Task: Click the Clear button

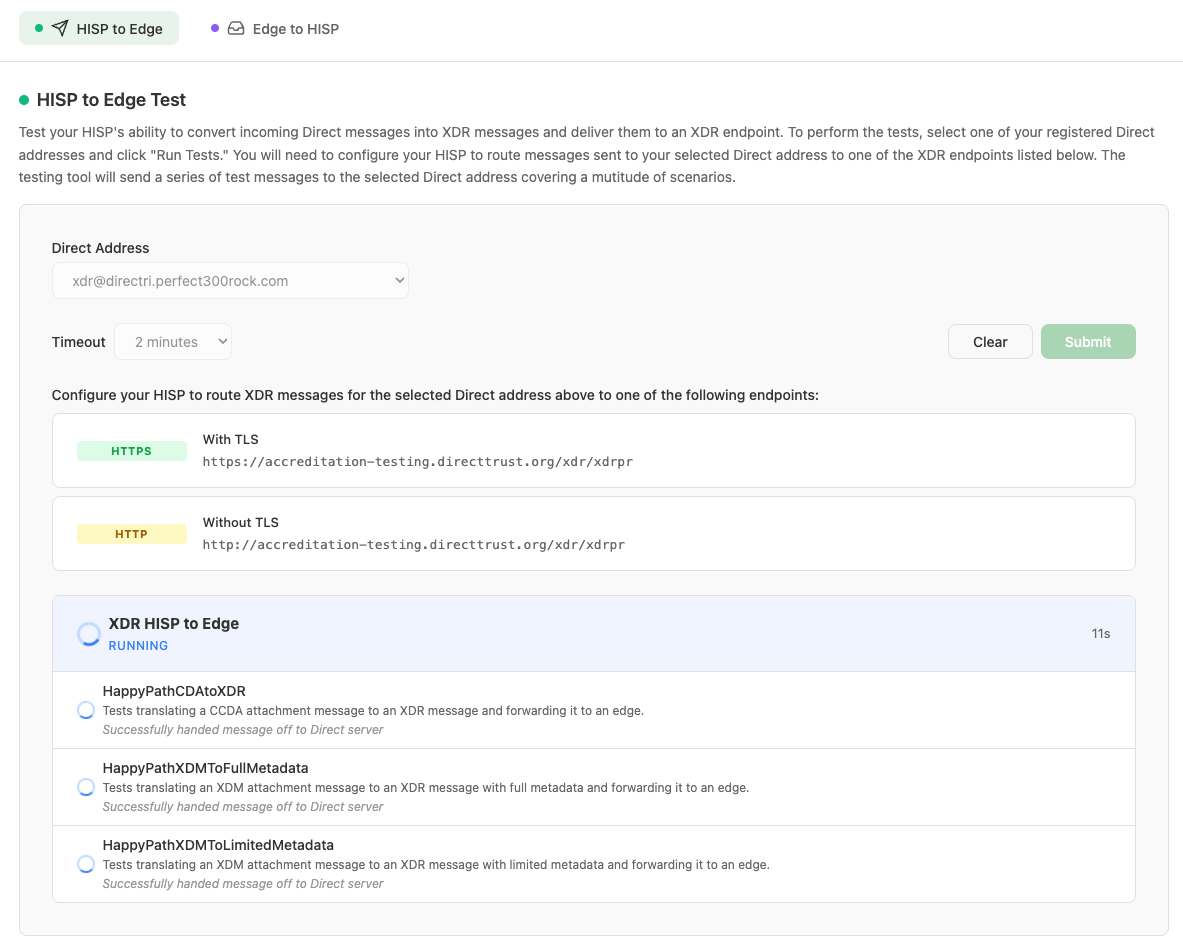Action: [990, 342]
